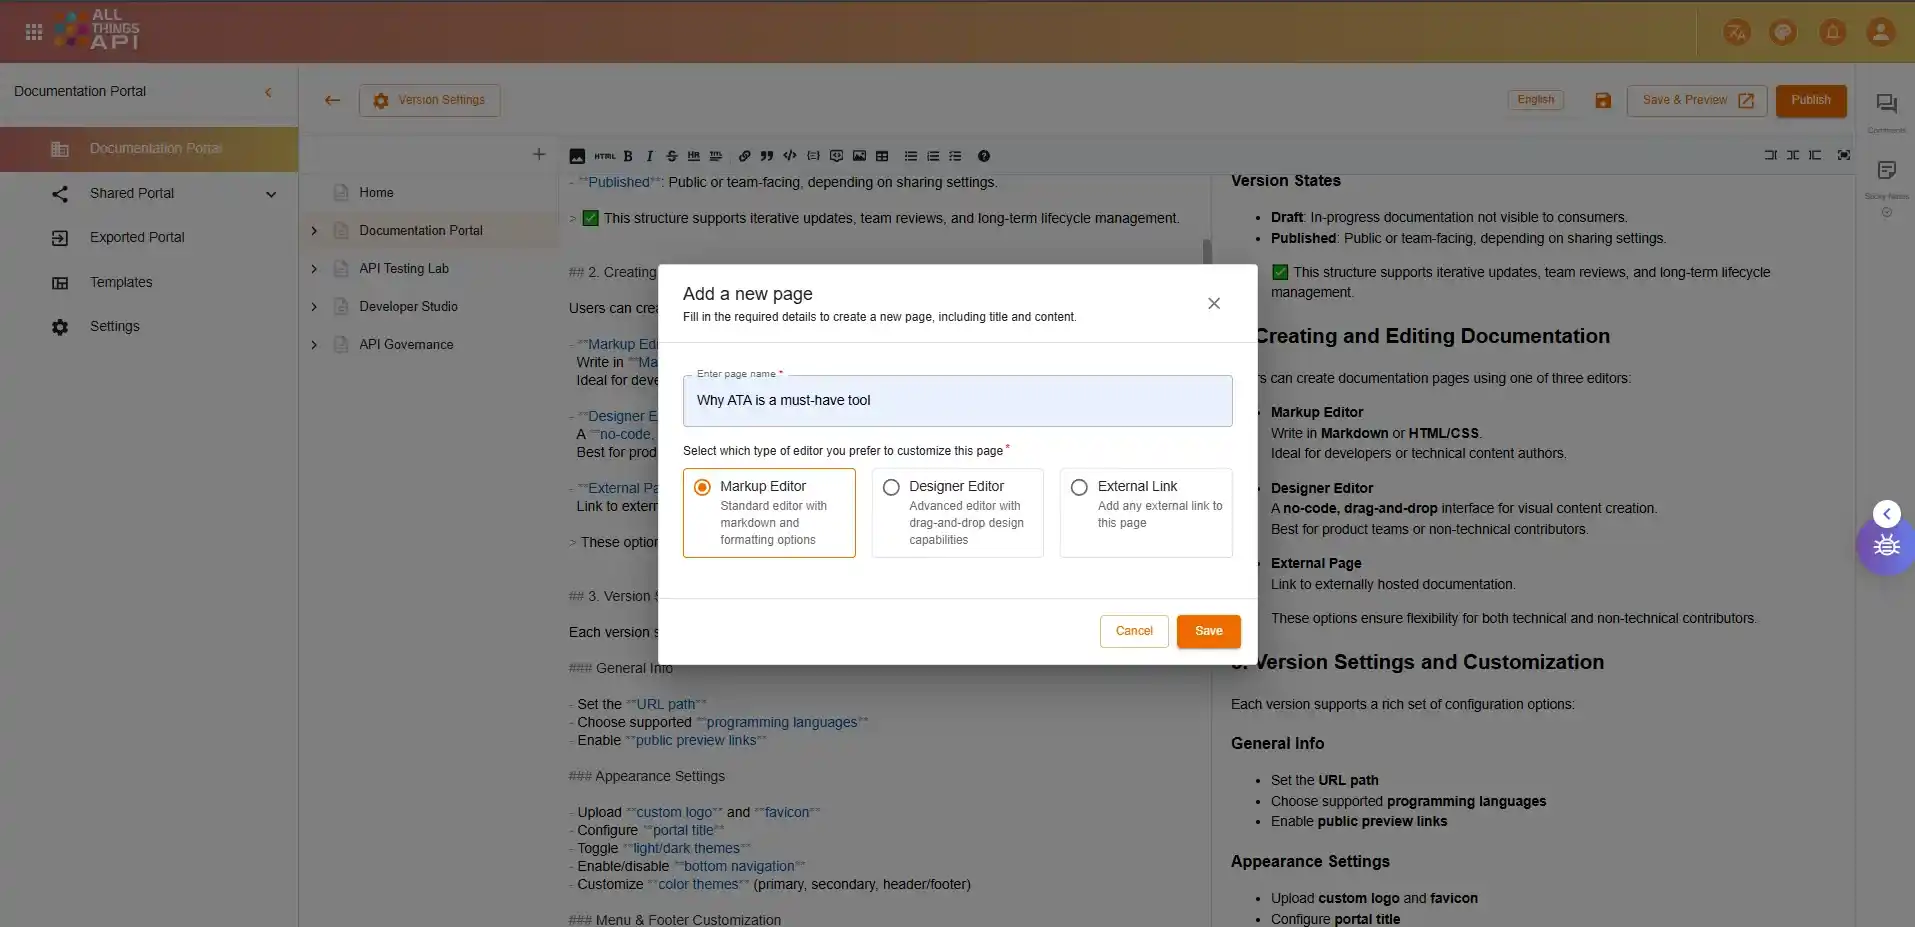Expand the API Governance tree node
1915x927 pixels.
(314, 345)
